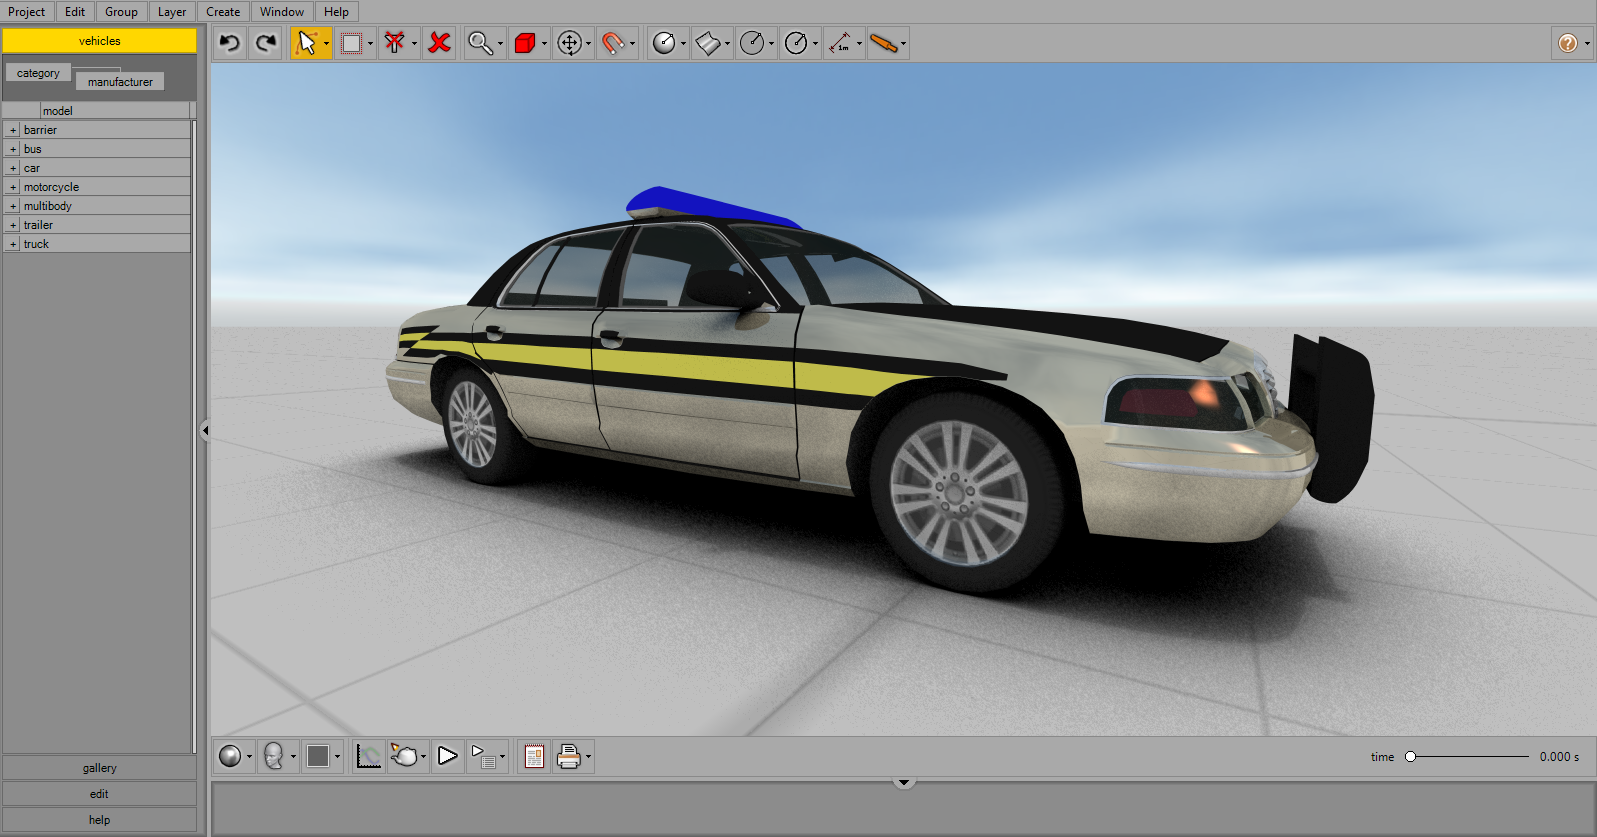Start simulation with the play icon
The width and height of the screenshot is (1597, 837).
tap(448, 756)
